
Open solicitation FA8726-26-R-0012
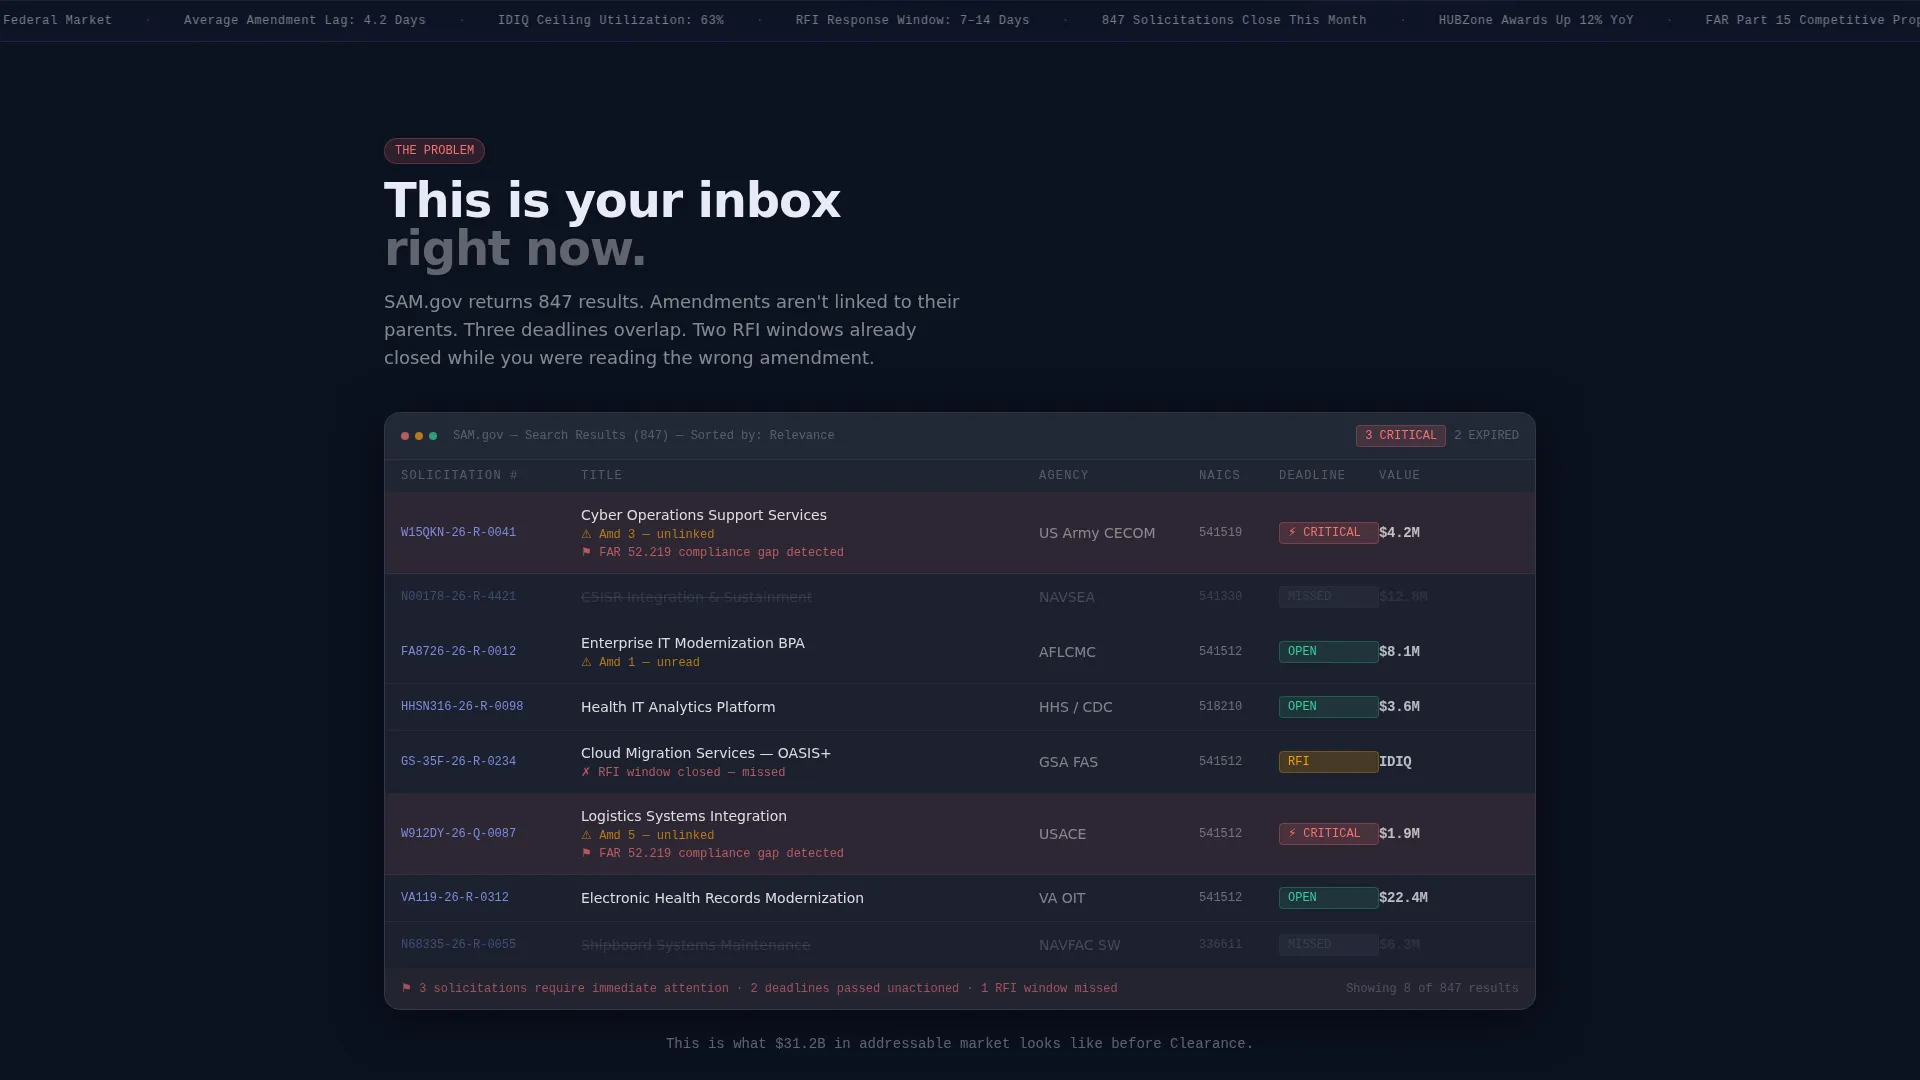pos(458,652)
